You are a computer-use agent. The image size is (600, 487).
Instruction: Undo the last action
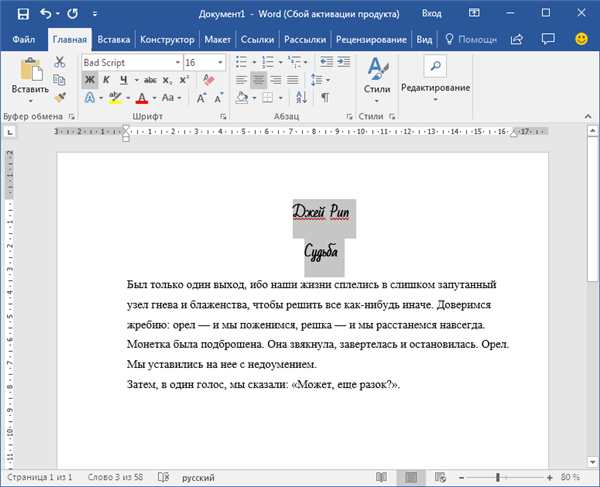click(46, 14)
